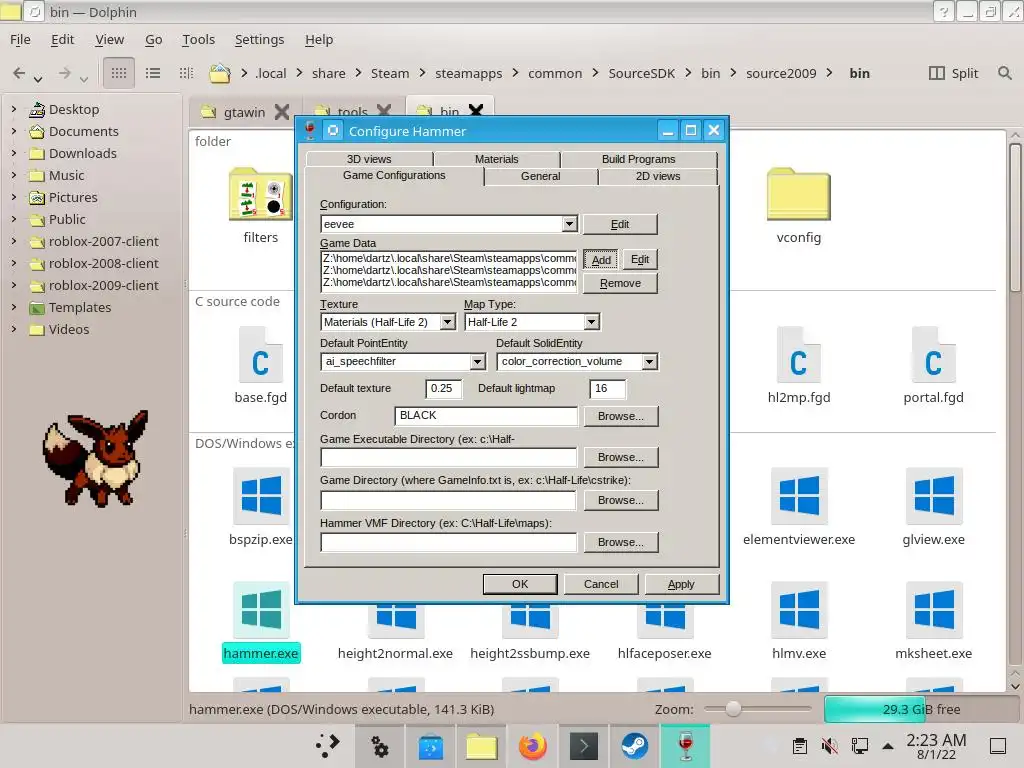The height and width of the screenshot is (768, 1024).
Task: Expand the Desktop tree item
Action: click(14, 109)
